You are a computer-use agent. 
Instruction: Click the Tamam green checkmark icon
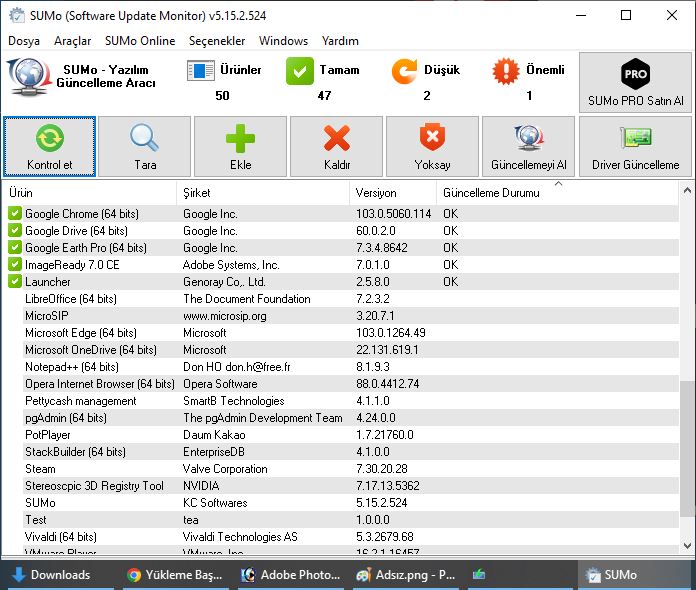300,71
